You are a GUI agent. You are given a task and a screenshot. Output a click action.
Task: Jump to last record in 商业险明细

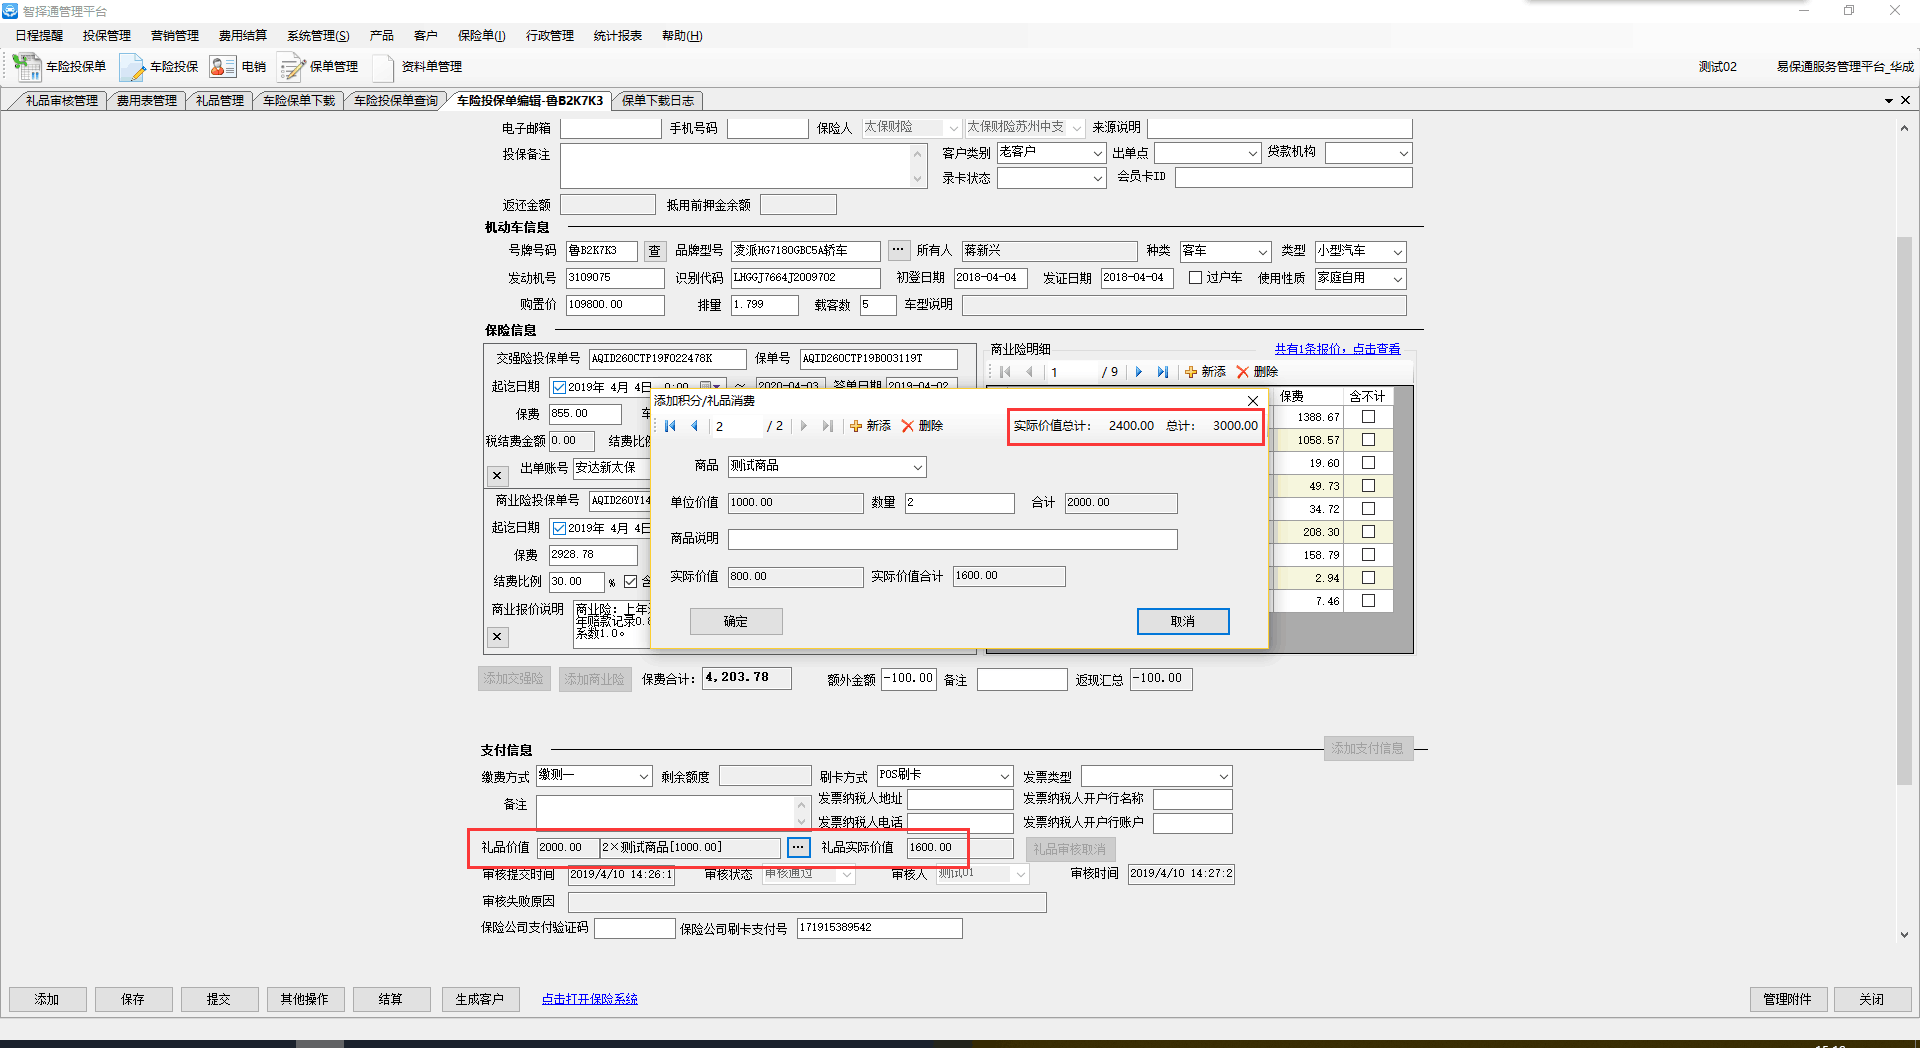pyautogui.click(x=1162, y=372)
